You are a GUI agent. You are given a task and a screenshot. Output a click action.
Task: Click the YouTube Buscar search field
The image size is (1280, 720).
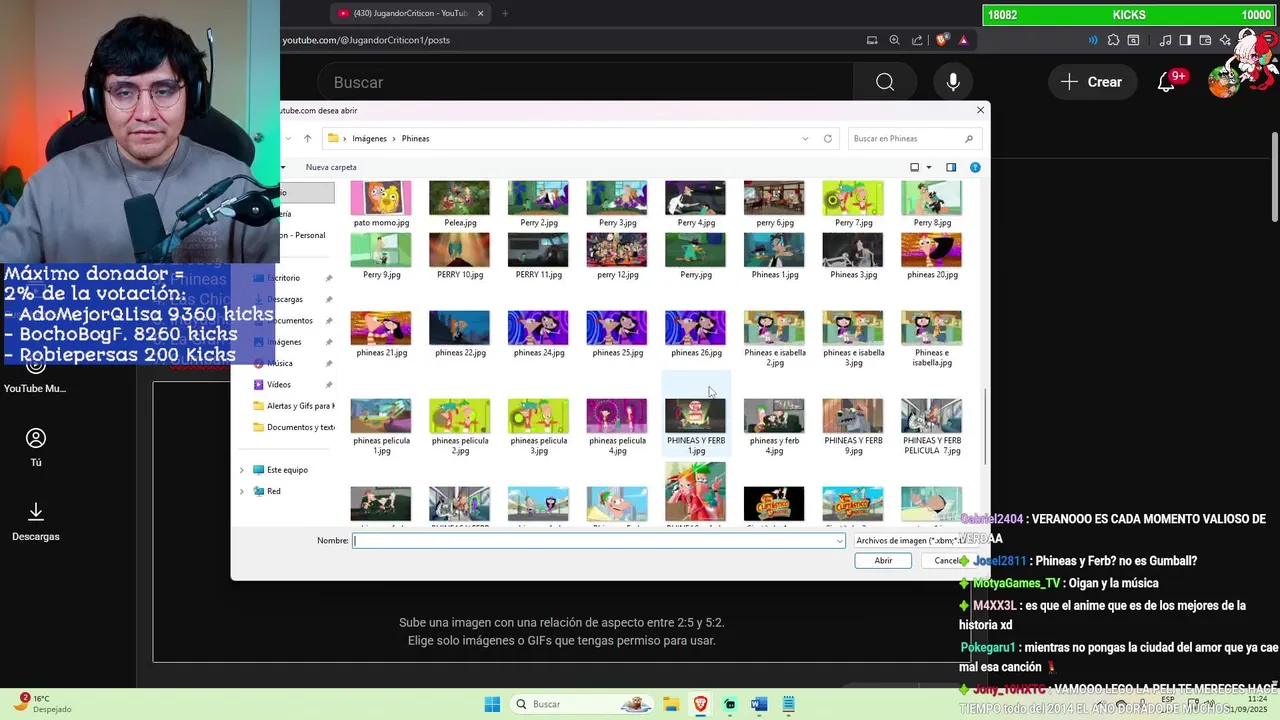[586, 82]
